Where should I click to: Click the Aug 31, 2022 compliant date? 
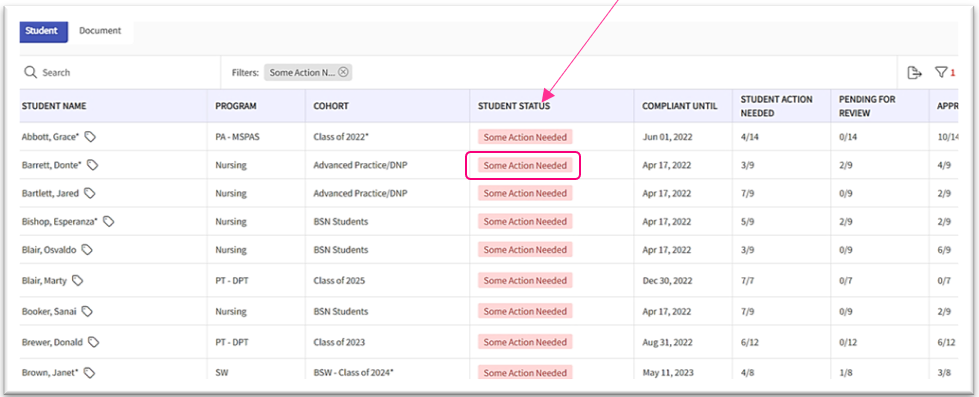coord(667,342)
